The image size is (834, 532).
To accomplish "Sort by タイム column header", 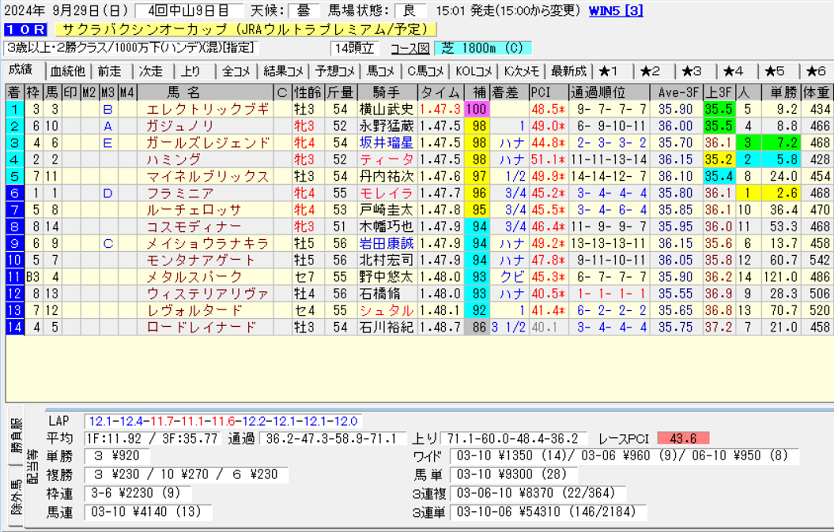I will coord(440,92).
